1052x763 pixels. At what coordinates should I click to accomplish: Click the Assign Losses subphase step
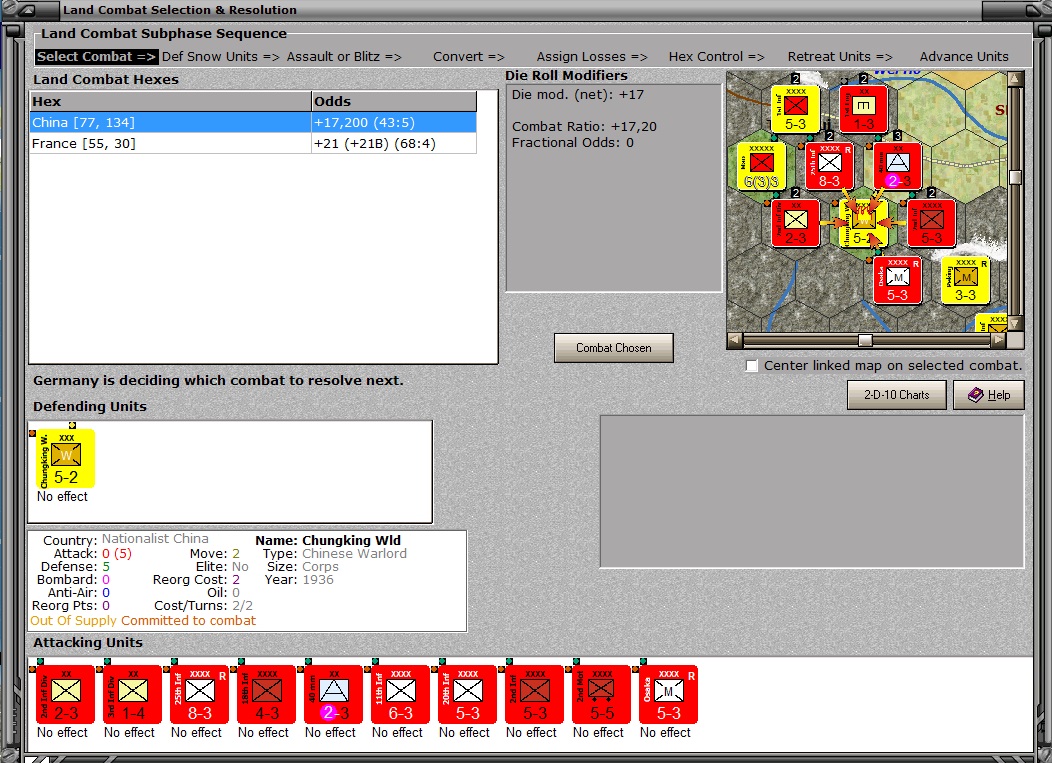592,56
